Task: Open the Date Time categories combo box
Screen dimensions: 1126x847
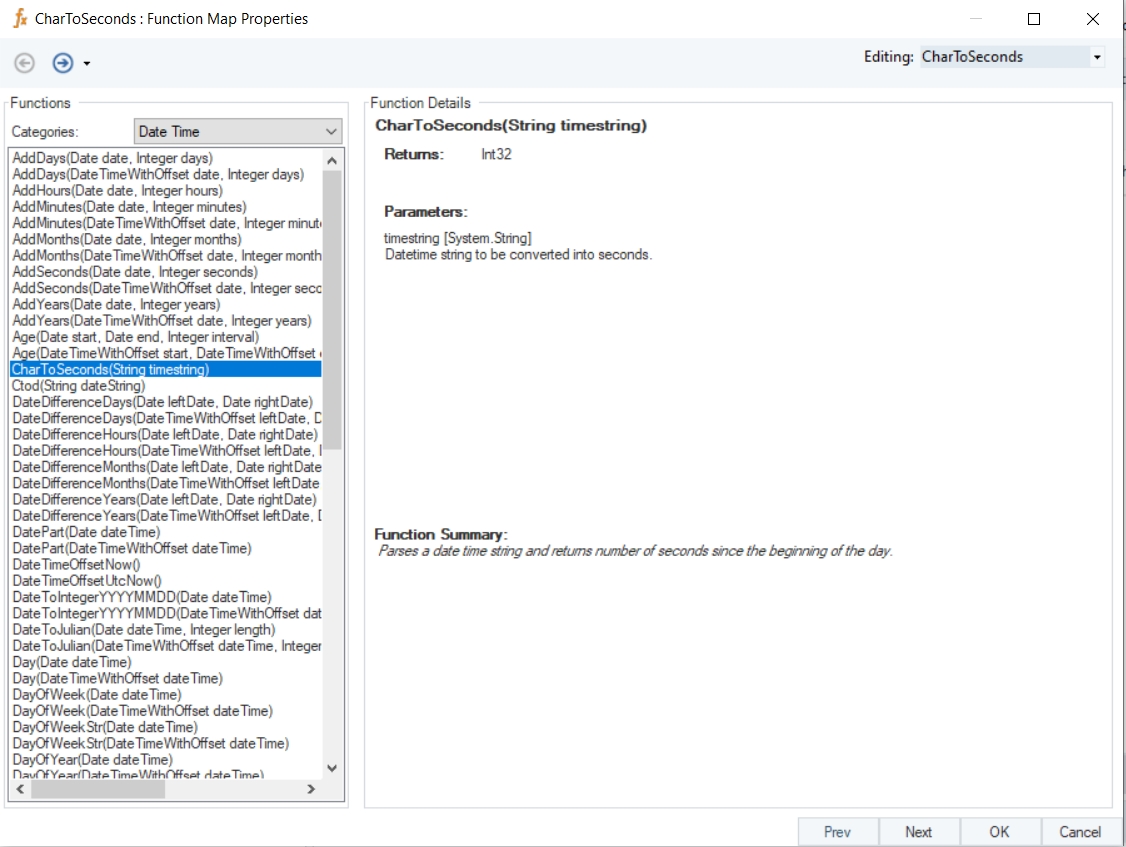Action: pos(238,131)
